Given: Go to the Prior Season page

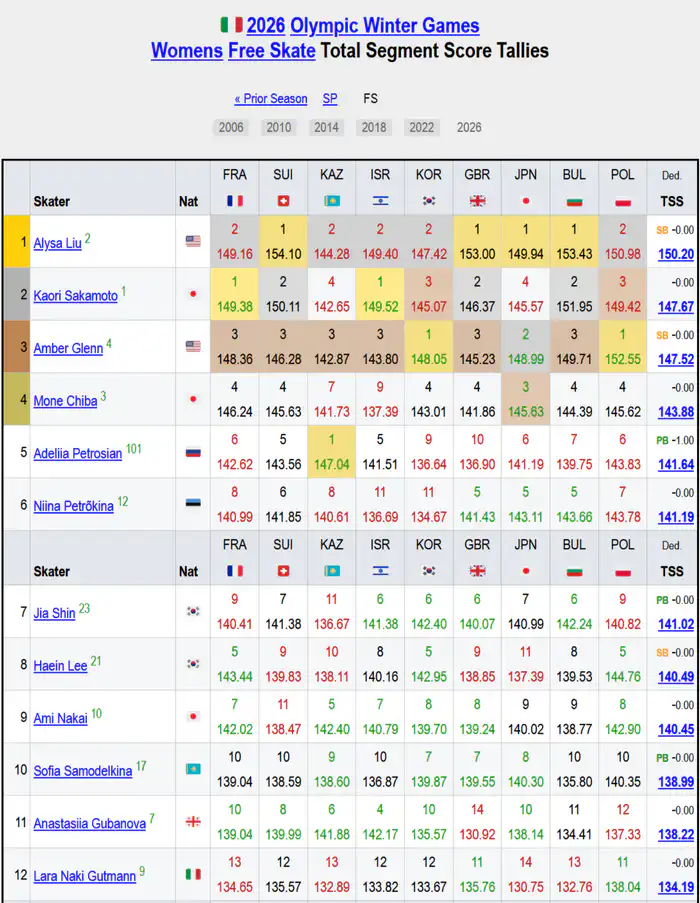Looking at the screenshot, I should pyautogui.click(x=271, y=99).
